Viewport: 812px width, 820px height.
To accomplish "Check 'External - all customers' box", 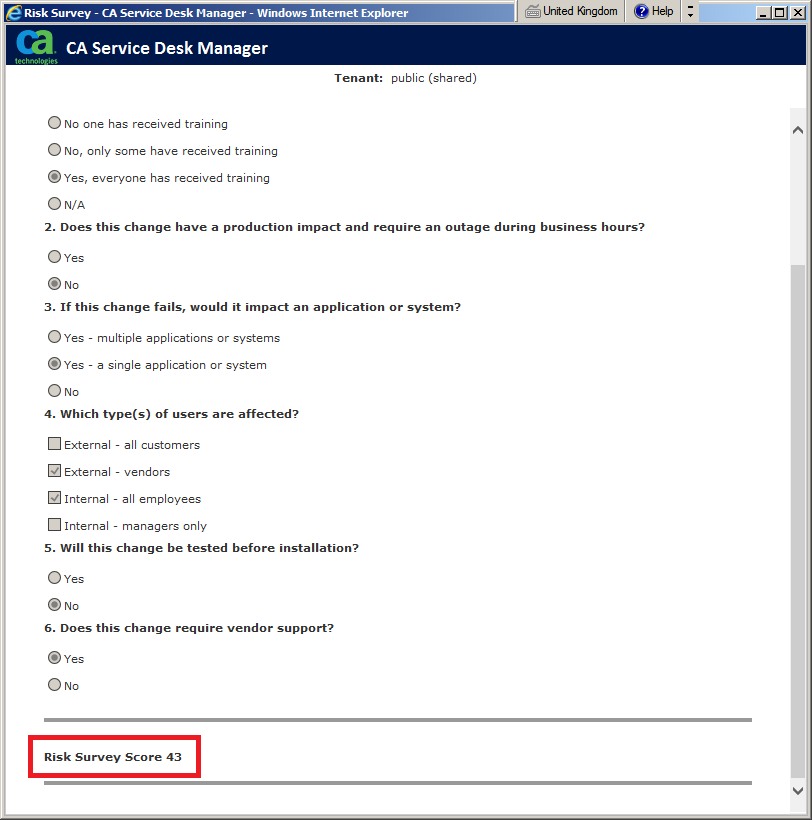I will click(54, 444).
